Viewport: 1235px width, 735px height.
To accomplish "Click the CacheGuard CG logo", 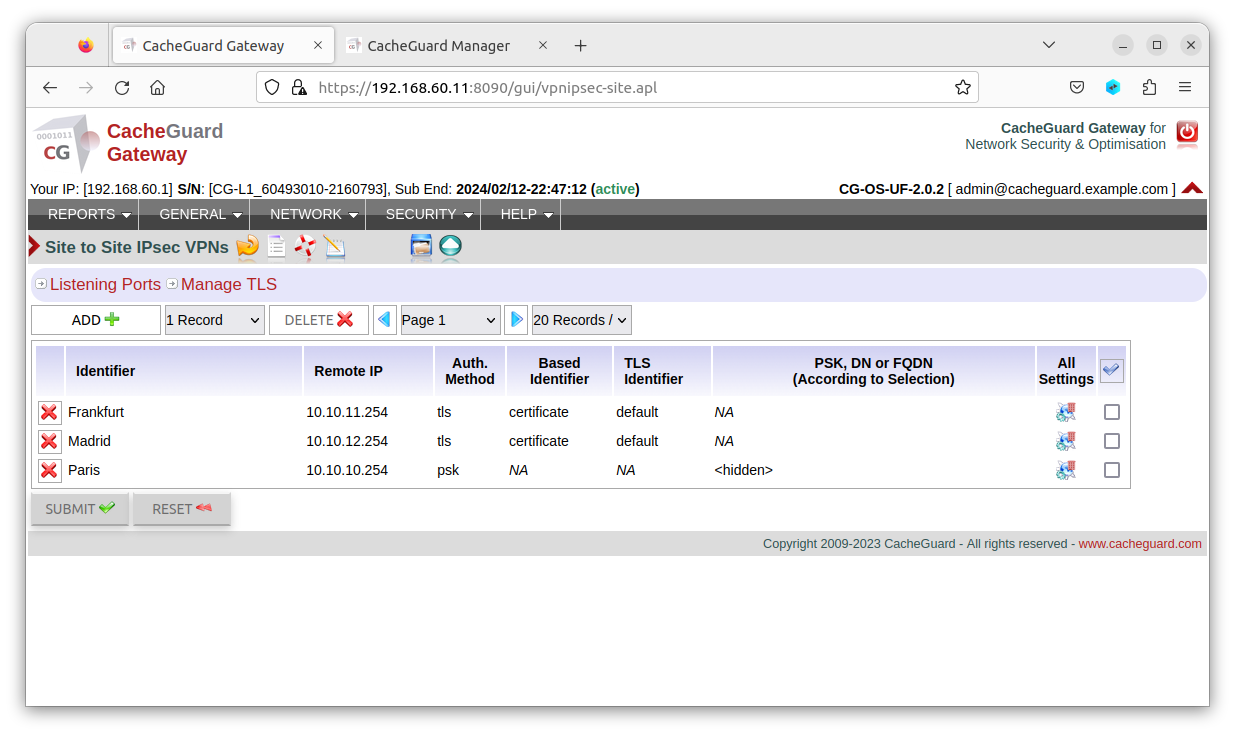I will coord(66,142).
